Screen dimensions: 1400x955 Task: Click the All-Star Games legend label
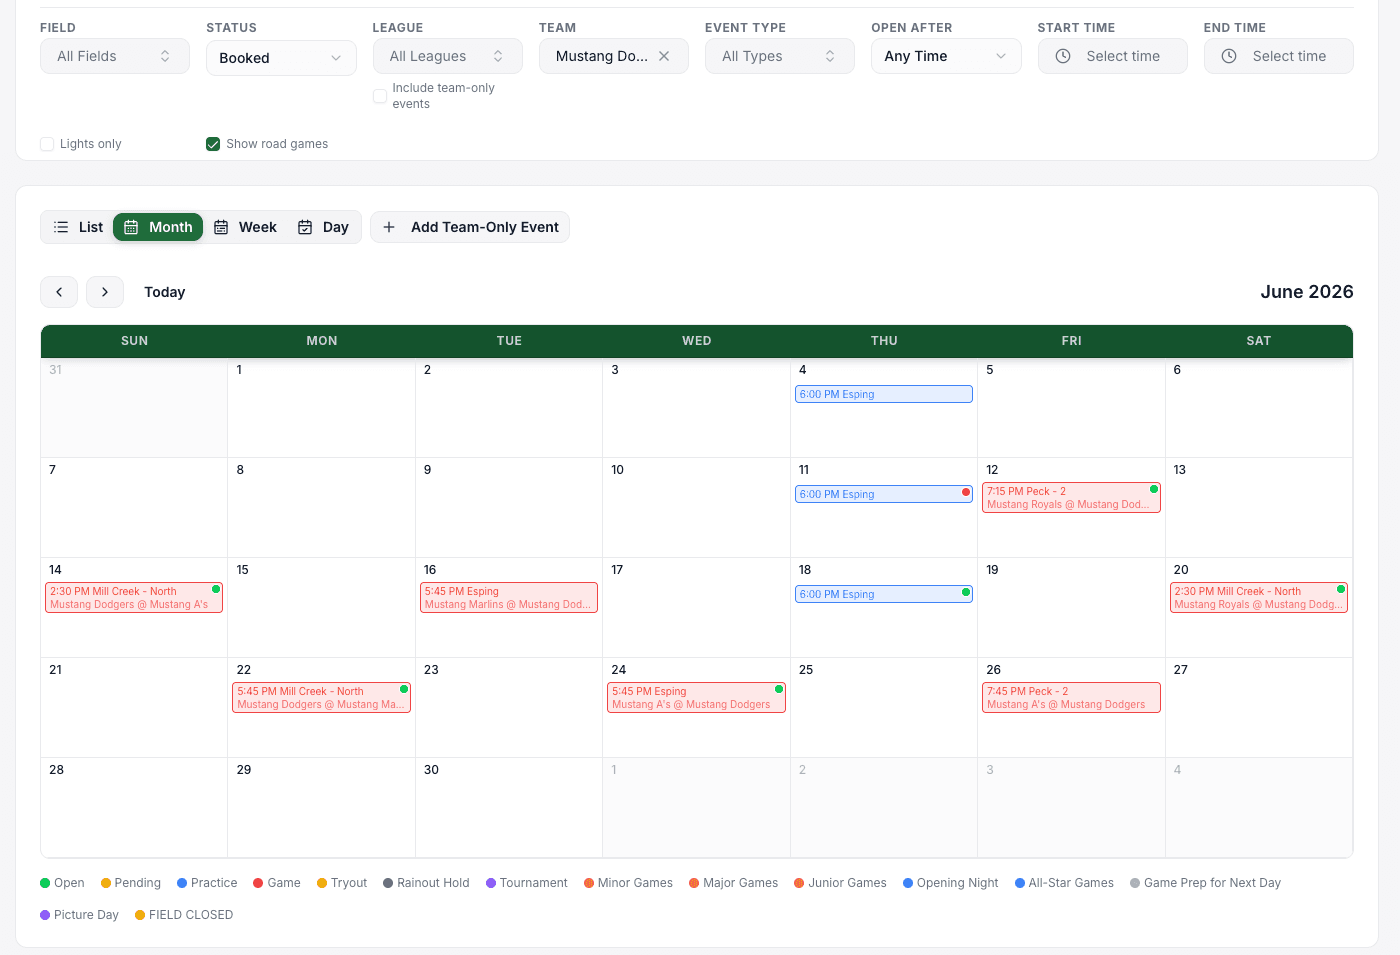(x=1071, y=883)
